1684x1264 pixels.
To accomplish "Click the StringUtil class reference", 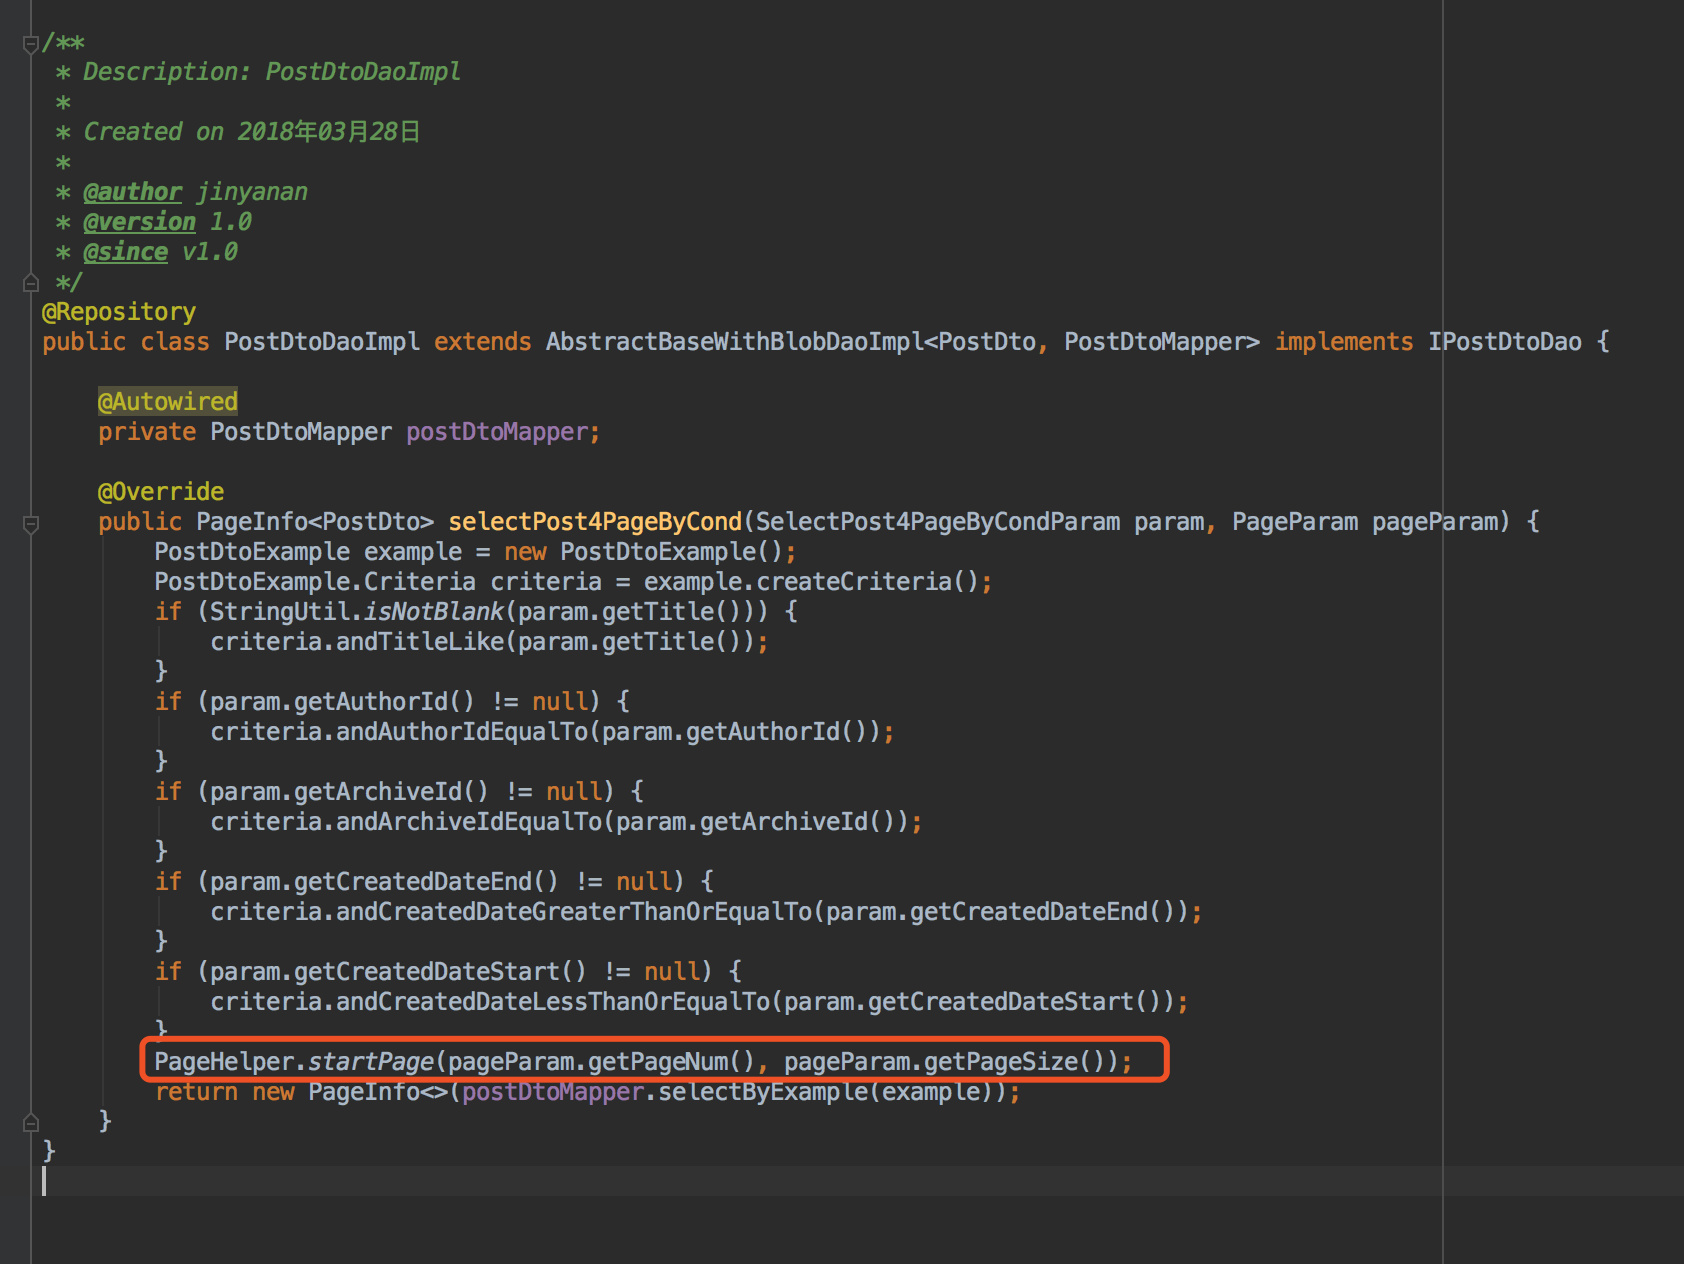I will 280,612.
